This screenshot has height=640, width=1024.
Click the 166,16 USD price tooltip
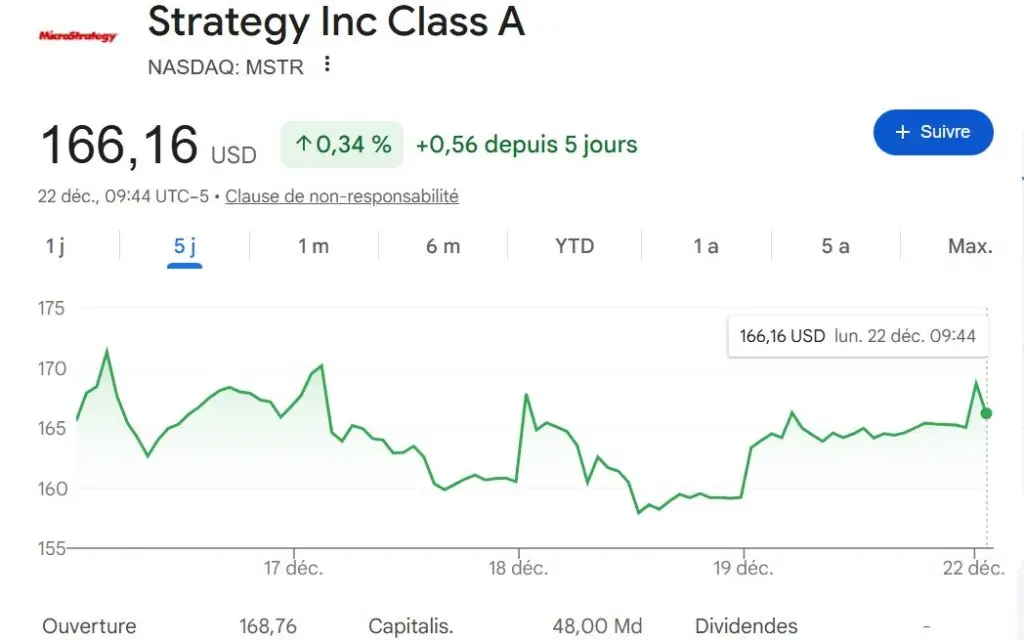pyautogui.click(x=857, y=336)
